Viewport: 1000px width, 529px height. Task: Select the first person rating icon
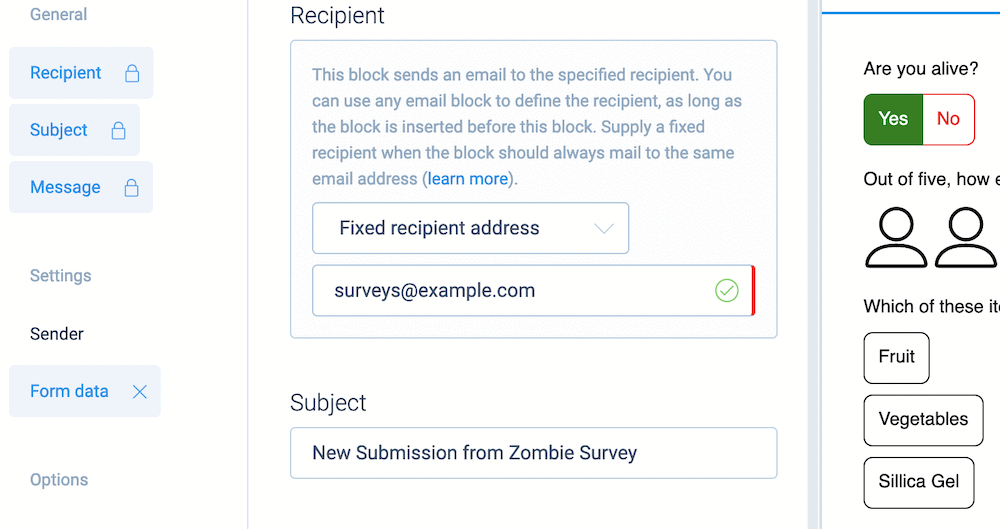tap(896, 237)
